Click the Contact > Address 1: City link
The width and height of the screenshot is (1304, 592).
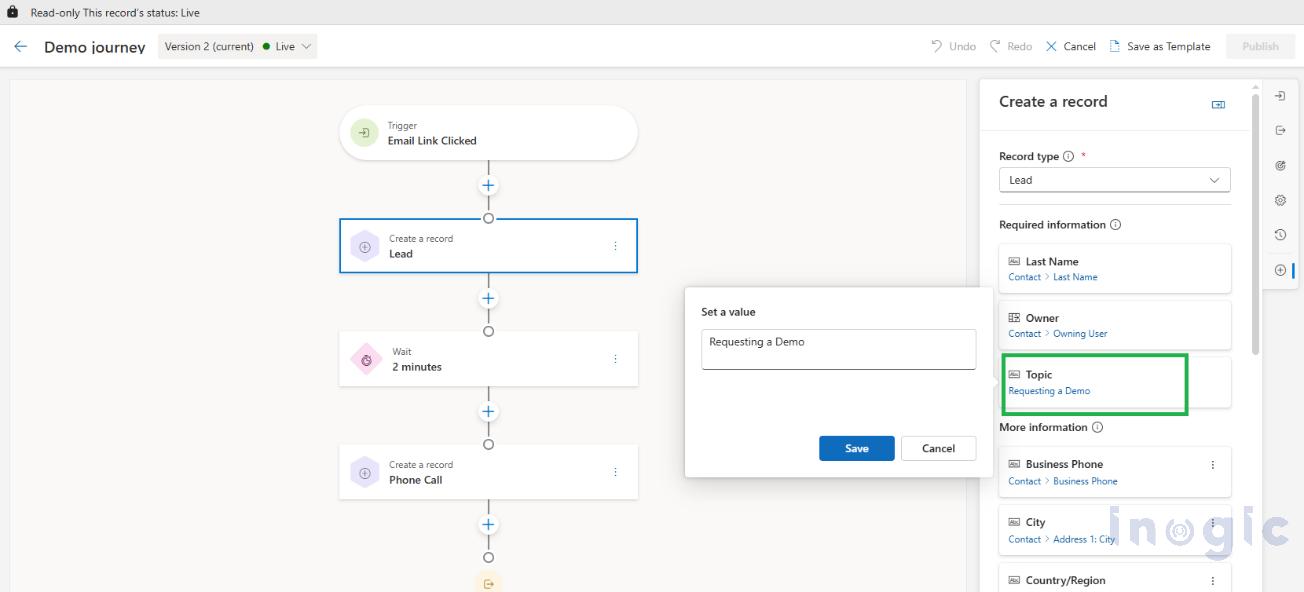(1061, 539)
